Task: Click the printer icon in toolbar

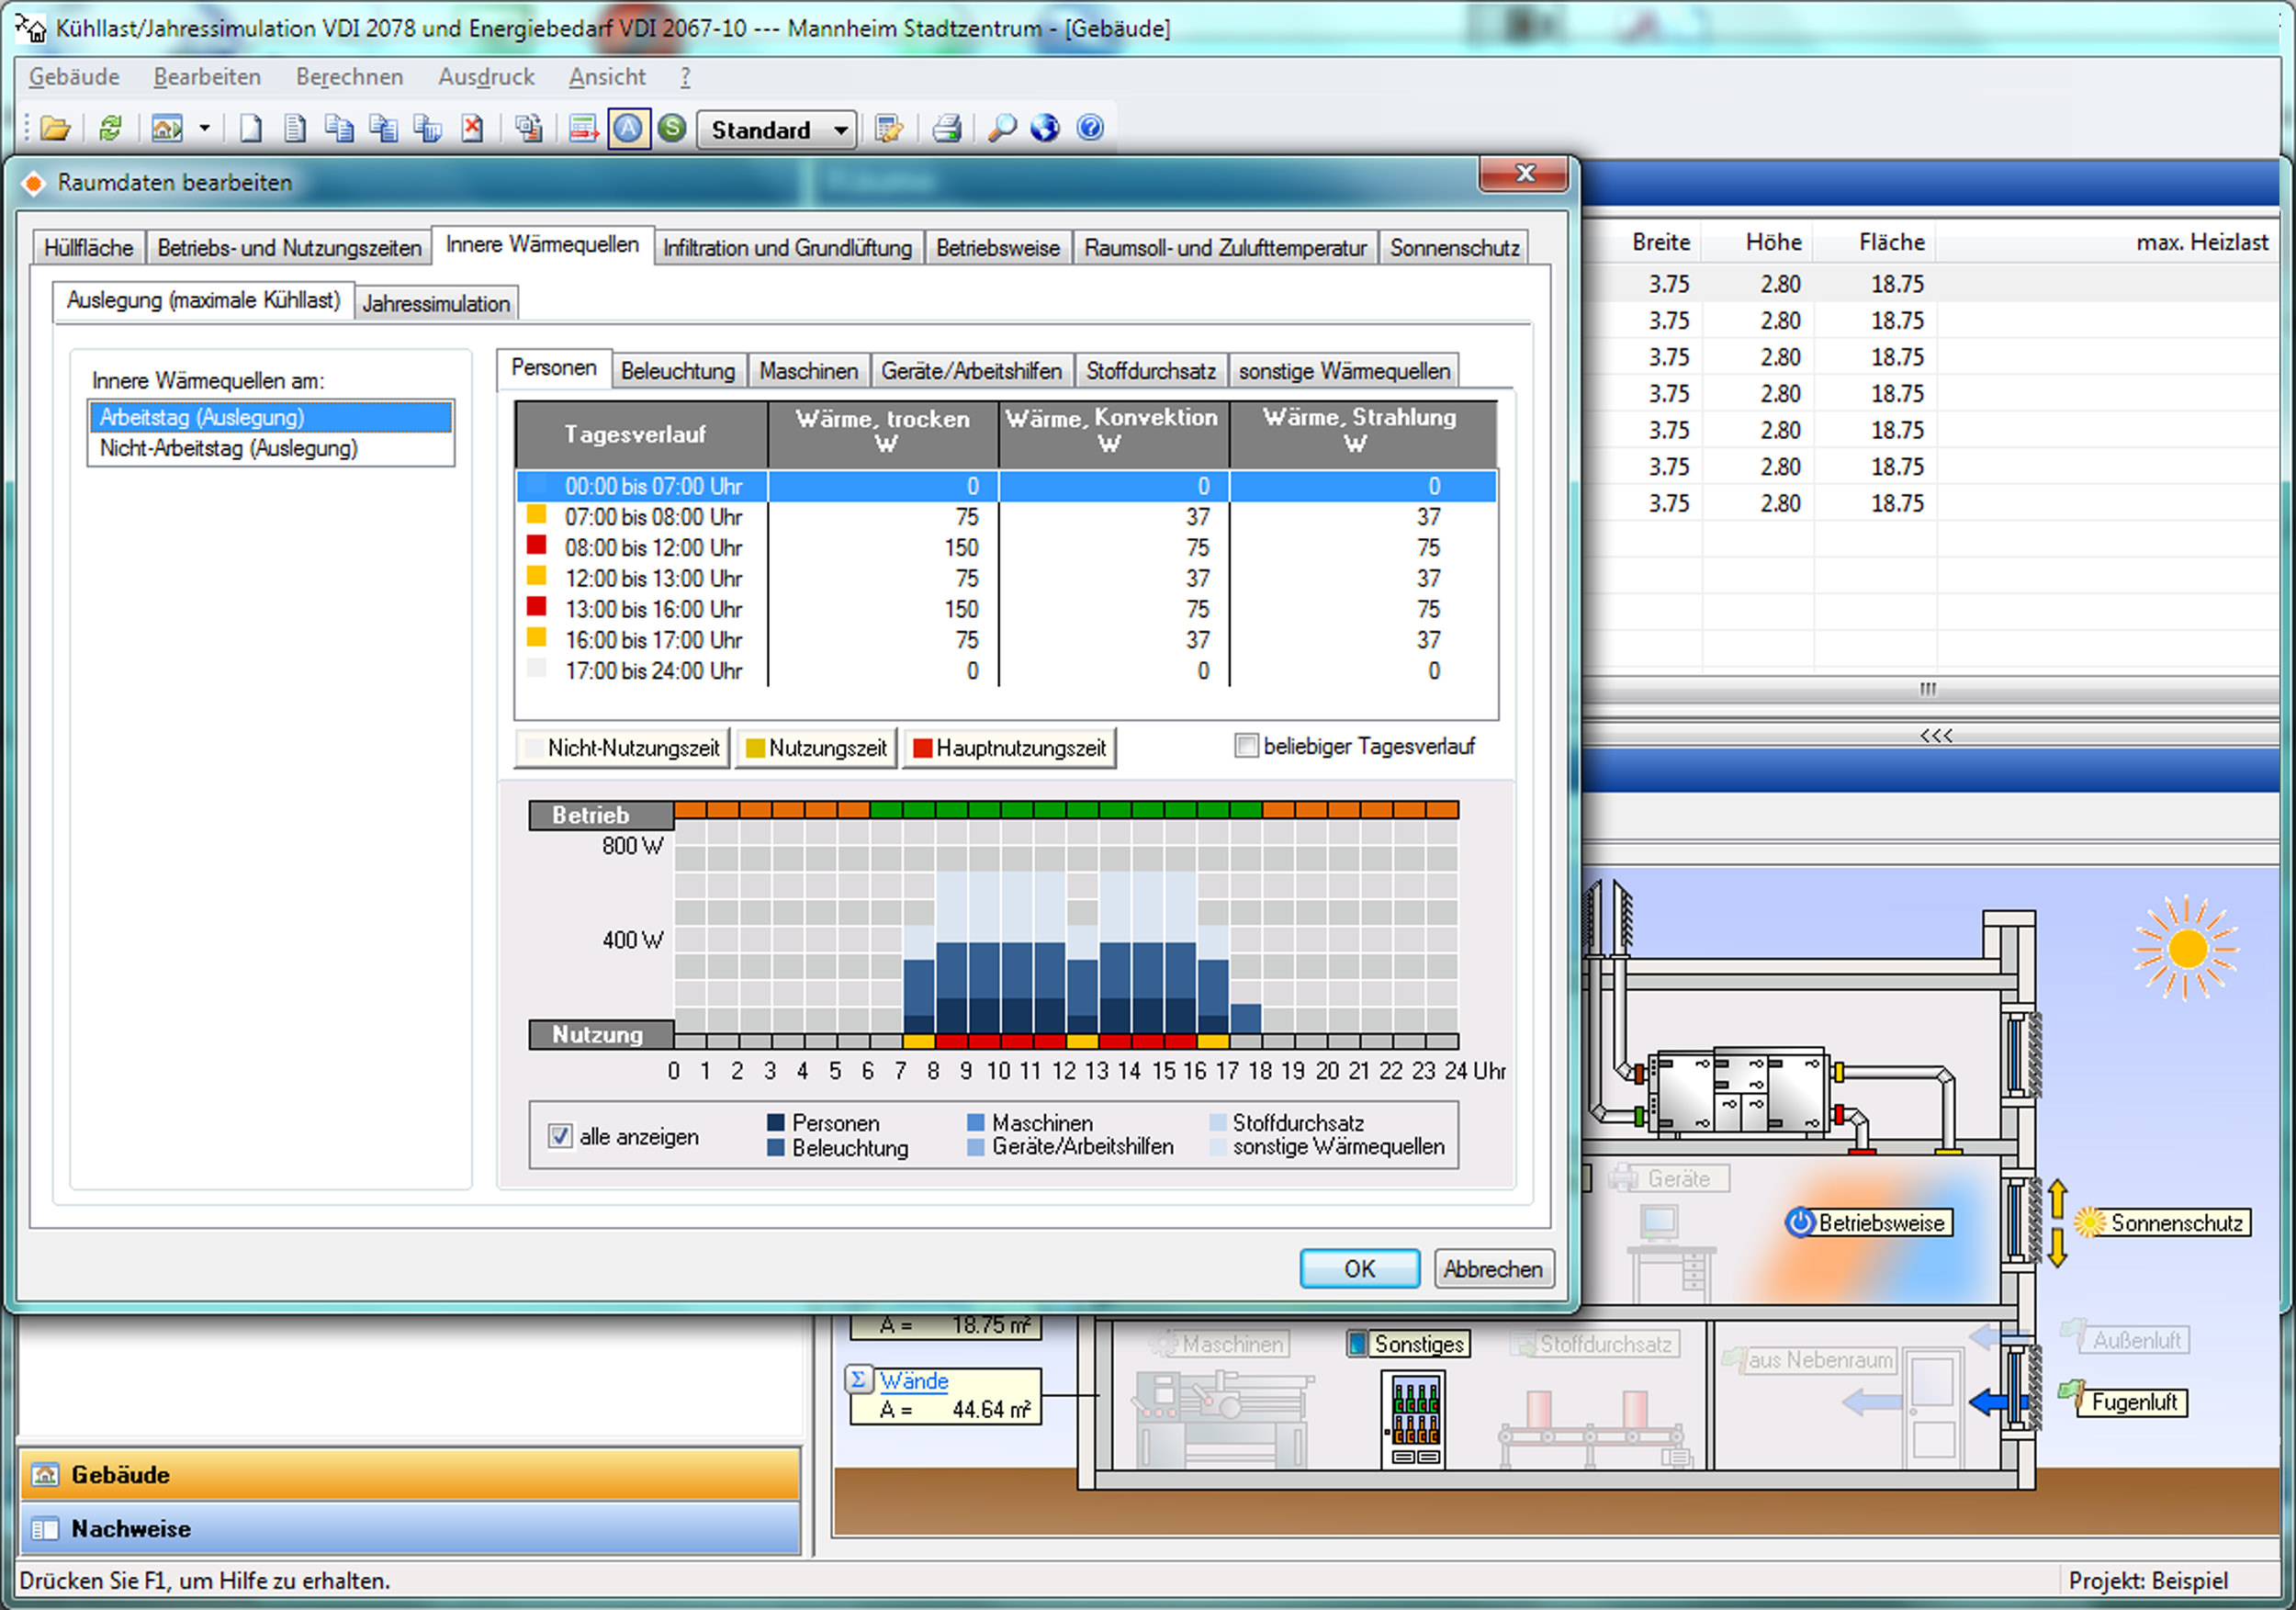Action: click(947, 129)
